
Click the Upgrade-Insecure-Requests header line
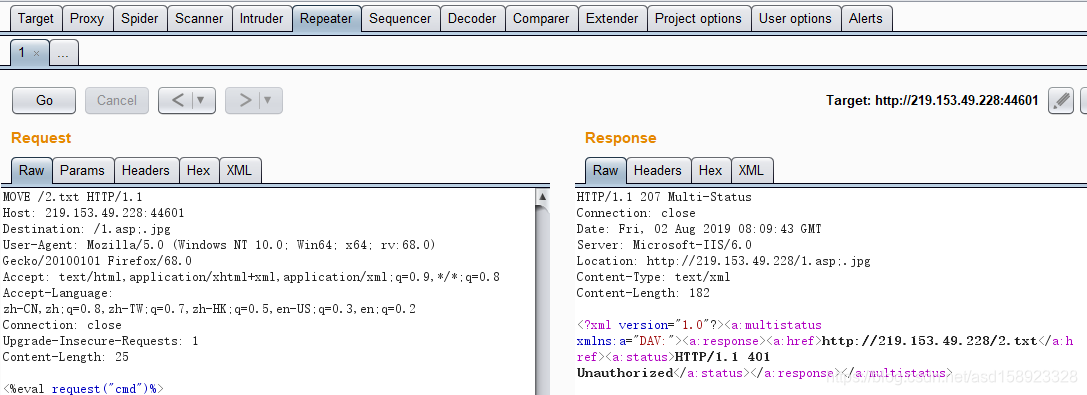[x=101, y=341]
